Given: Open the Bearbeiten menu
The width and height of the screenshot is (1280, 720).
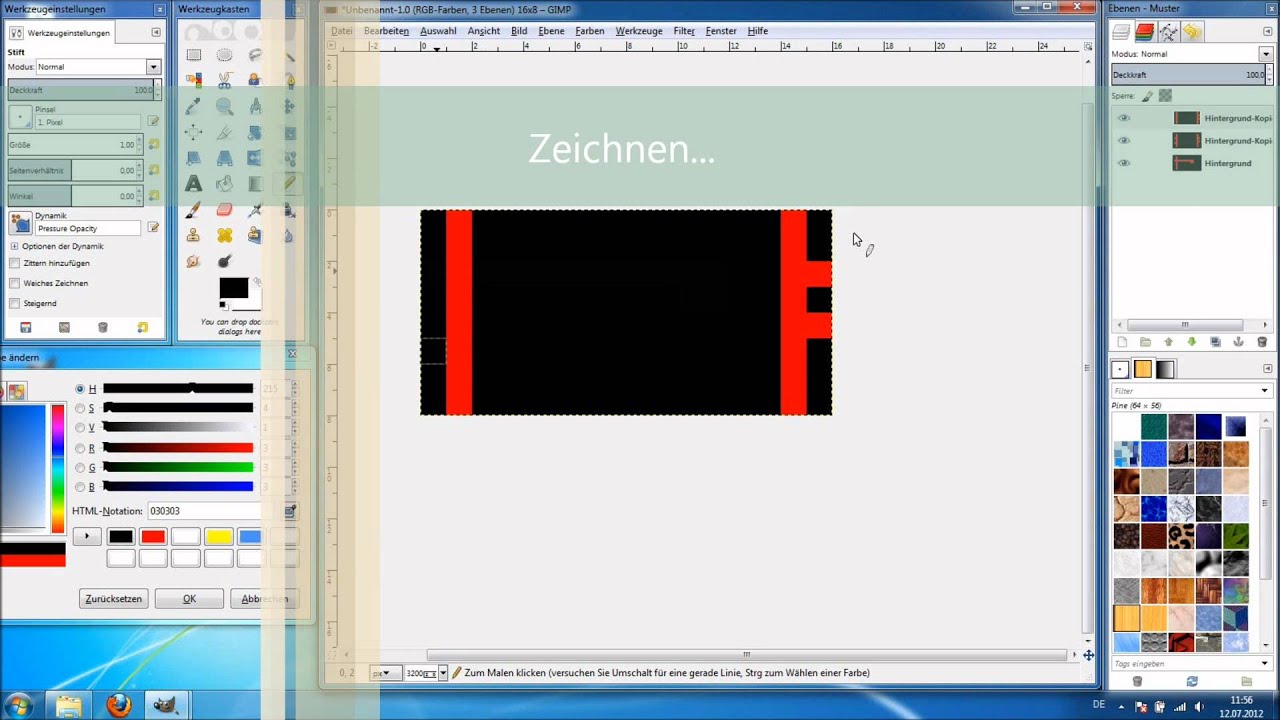Looking at the screenshot, I should click(386, 31).
